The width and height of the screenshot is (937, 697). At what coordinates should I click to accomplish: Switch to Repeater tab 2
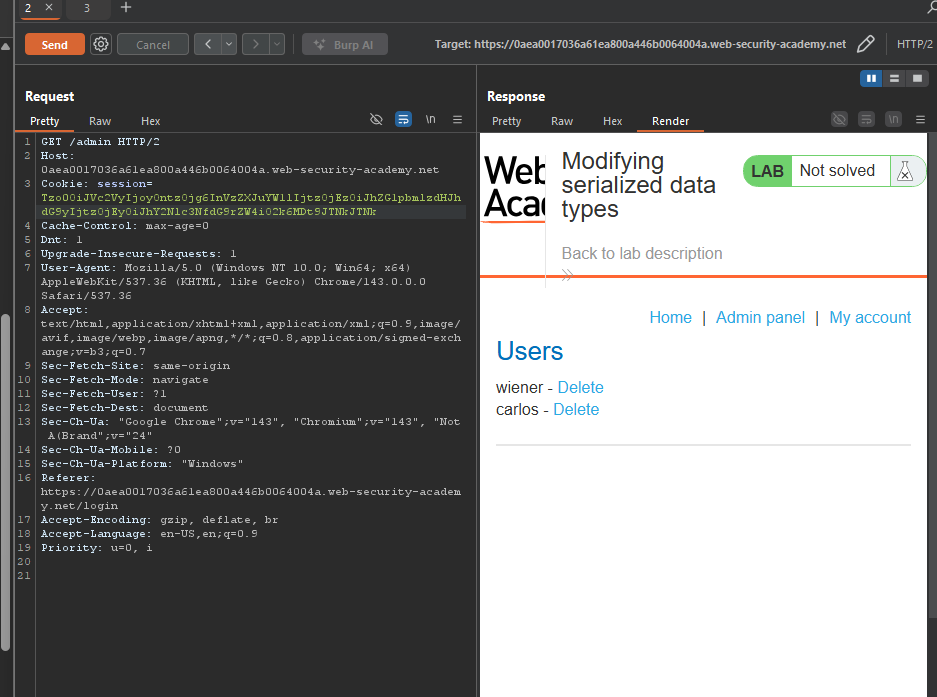(x=29, y=8)
